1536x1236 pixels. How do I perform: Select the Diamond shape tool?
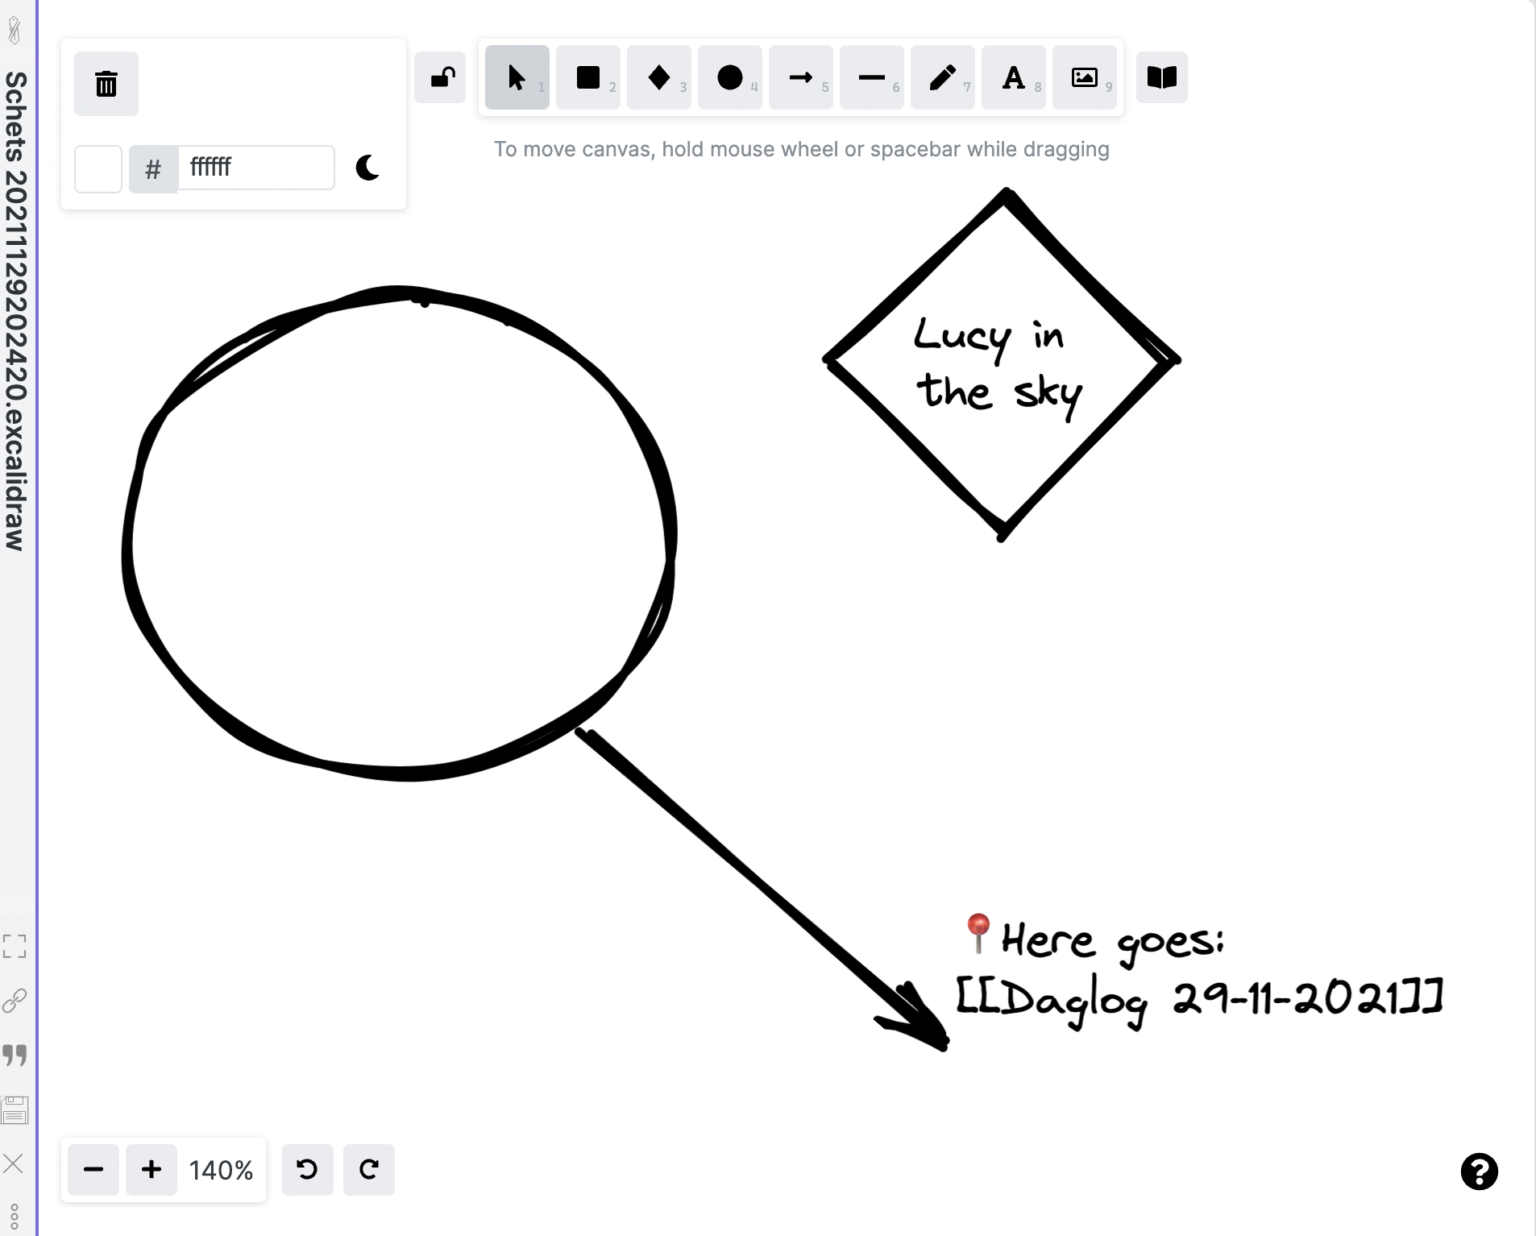659,77
